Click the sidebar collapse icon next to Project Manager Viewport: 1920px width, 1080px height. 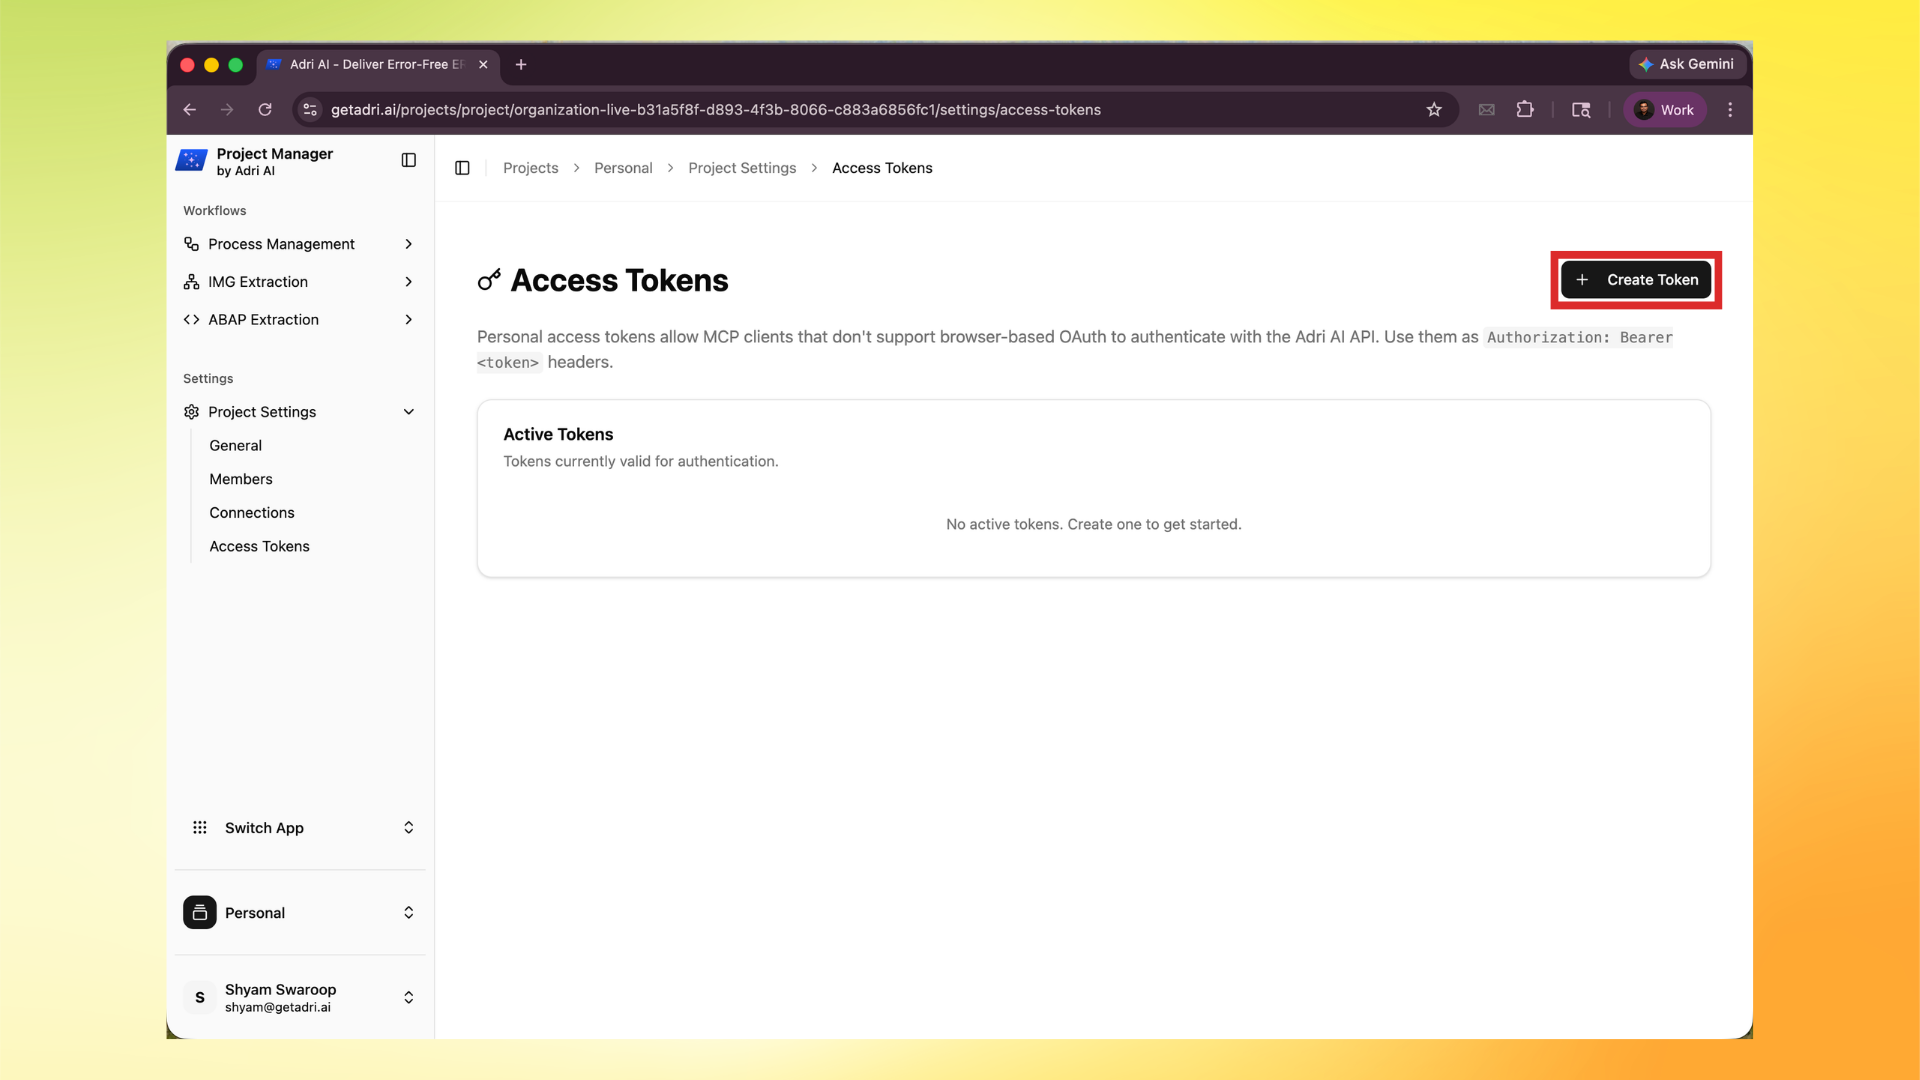(x=408, y=160)
